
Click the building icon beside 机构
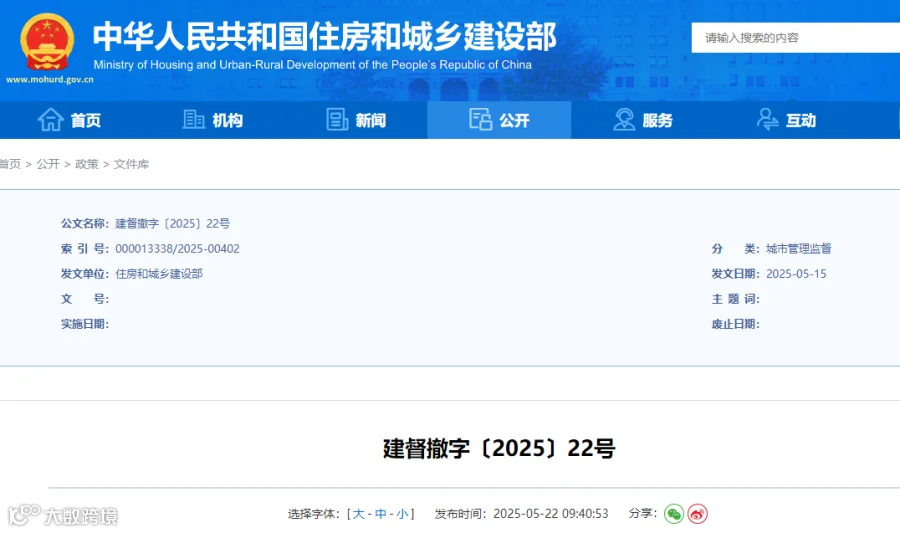click(x=193, y=119)
